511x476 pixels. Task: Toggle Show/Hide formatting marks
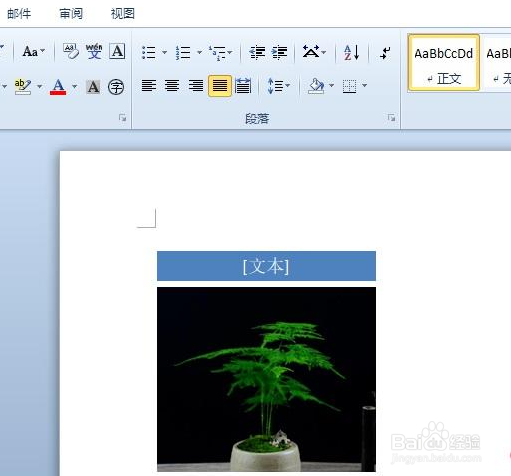[385, 53]
